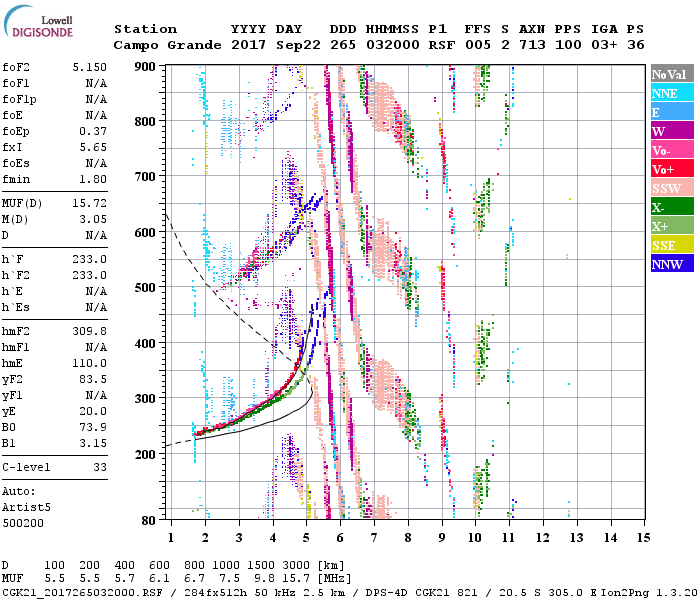Viewport: 700px width, 600px height.
Task: Click the C-level value 33
Action: (100, 467)
